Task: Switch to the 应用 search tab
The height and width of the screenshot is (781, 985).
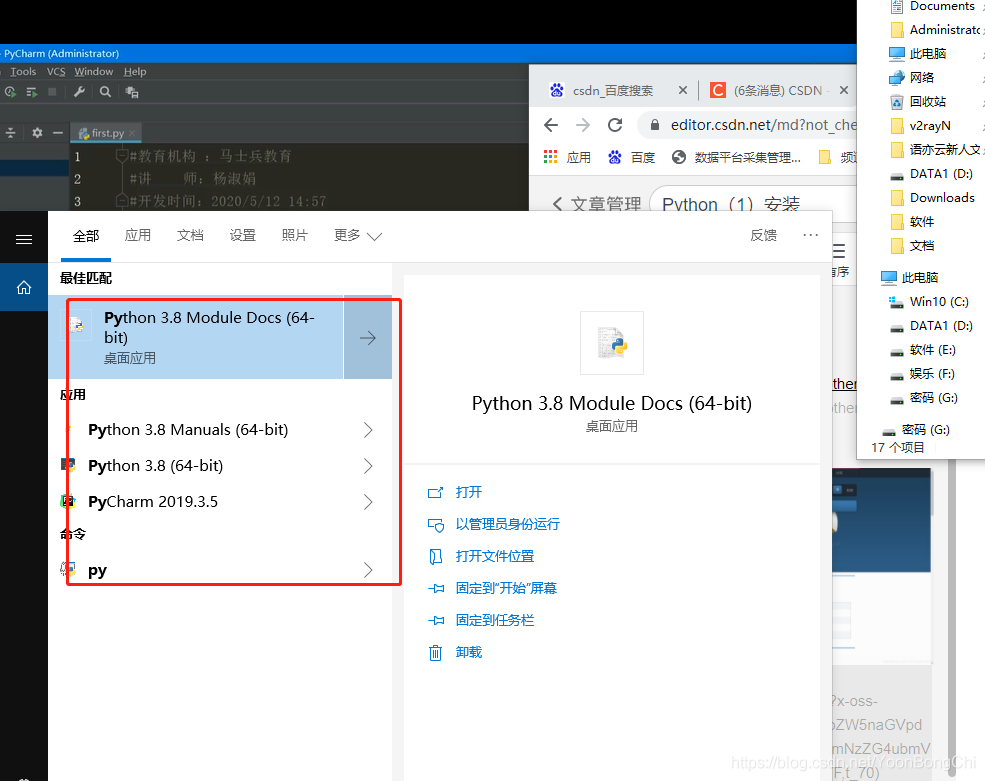Action: coord(138,235)
